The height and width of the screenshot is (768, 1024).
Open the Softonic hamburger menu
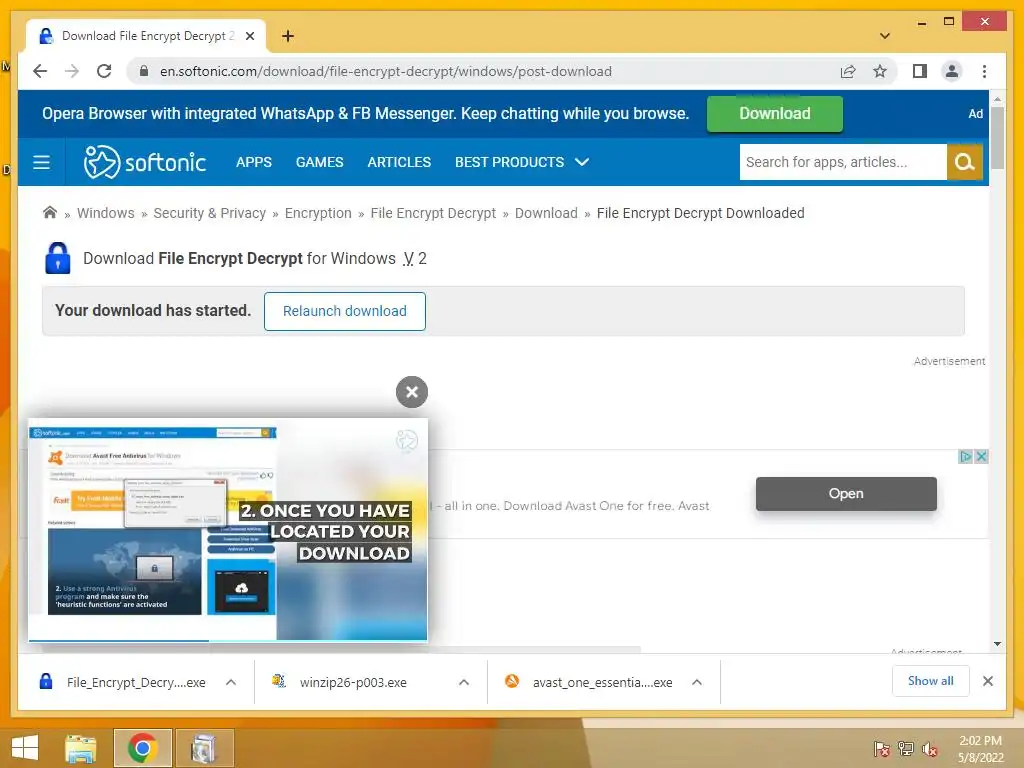point(41,162)
